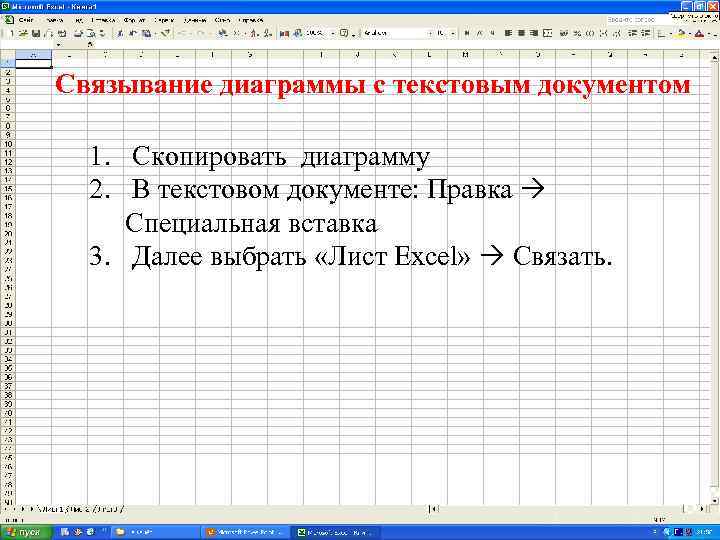Click the Fill Color bucket swatch
This screenshot has width=720, height=540.
tap(681, 33)
